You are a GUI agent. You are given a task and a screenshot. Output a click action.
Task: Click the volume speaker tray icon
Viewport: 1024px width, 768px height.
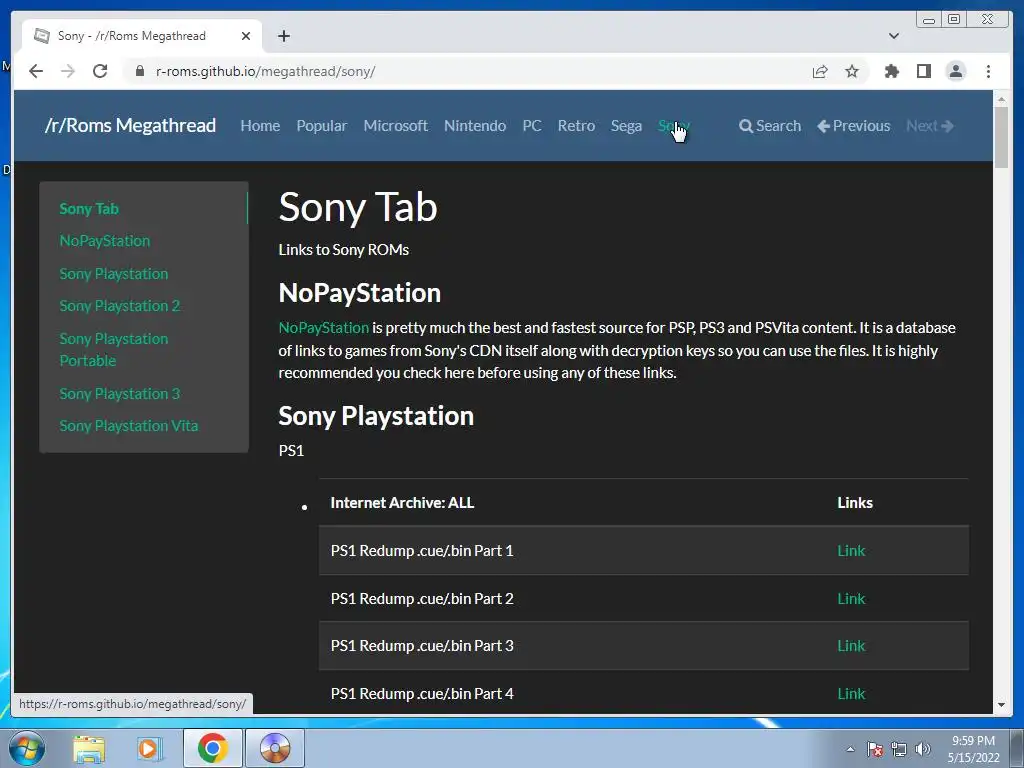click(x=923, y=749)
